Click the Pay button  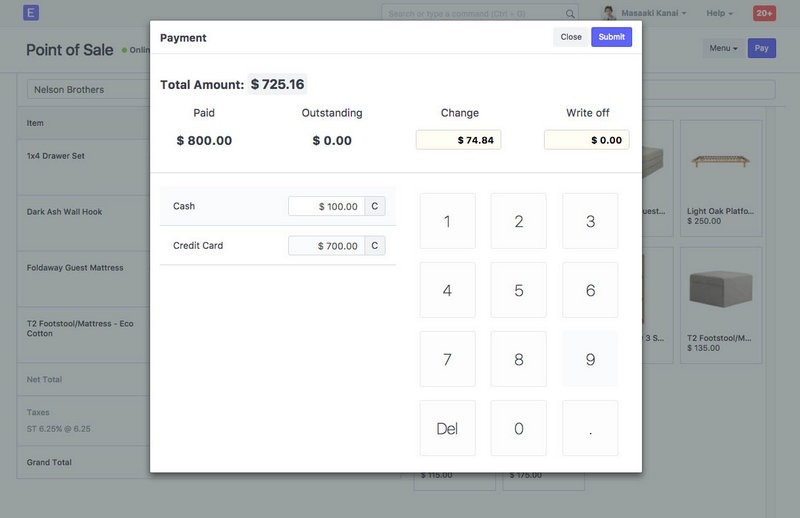tap(762, 48)
